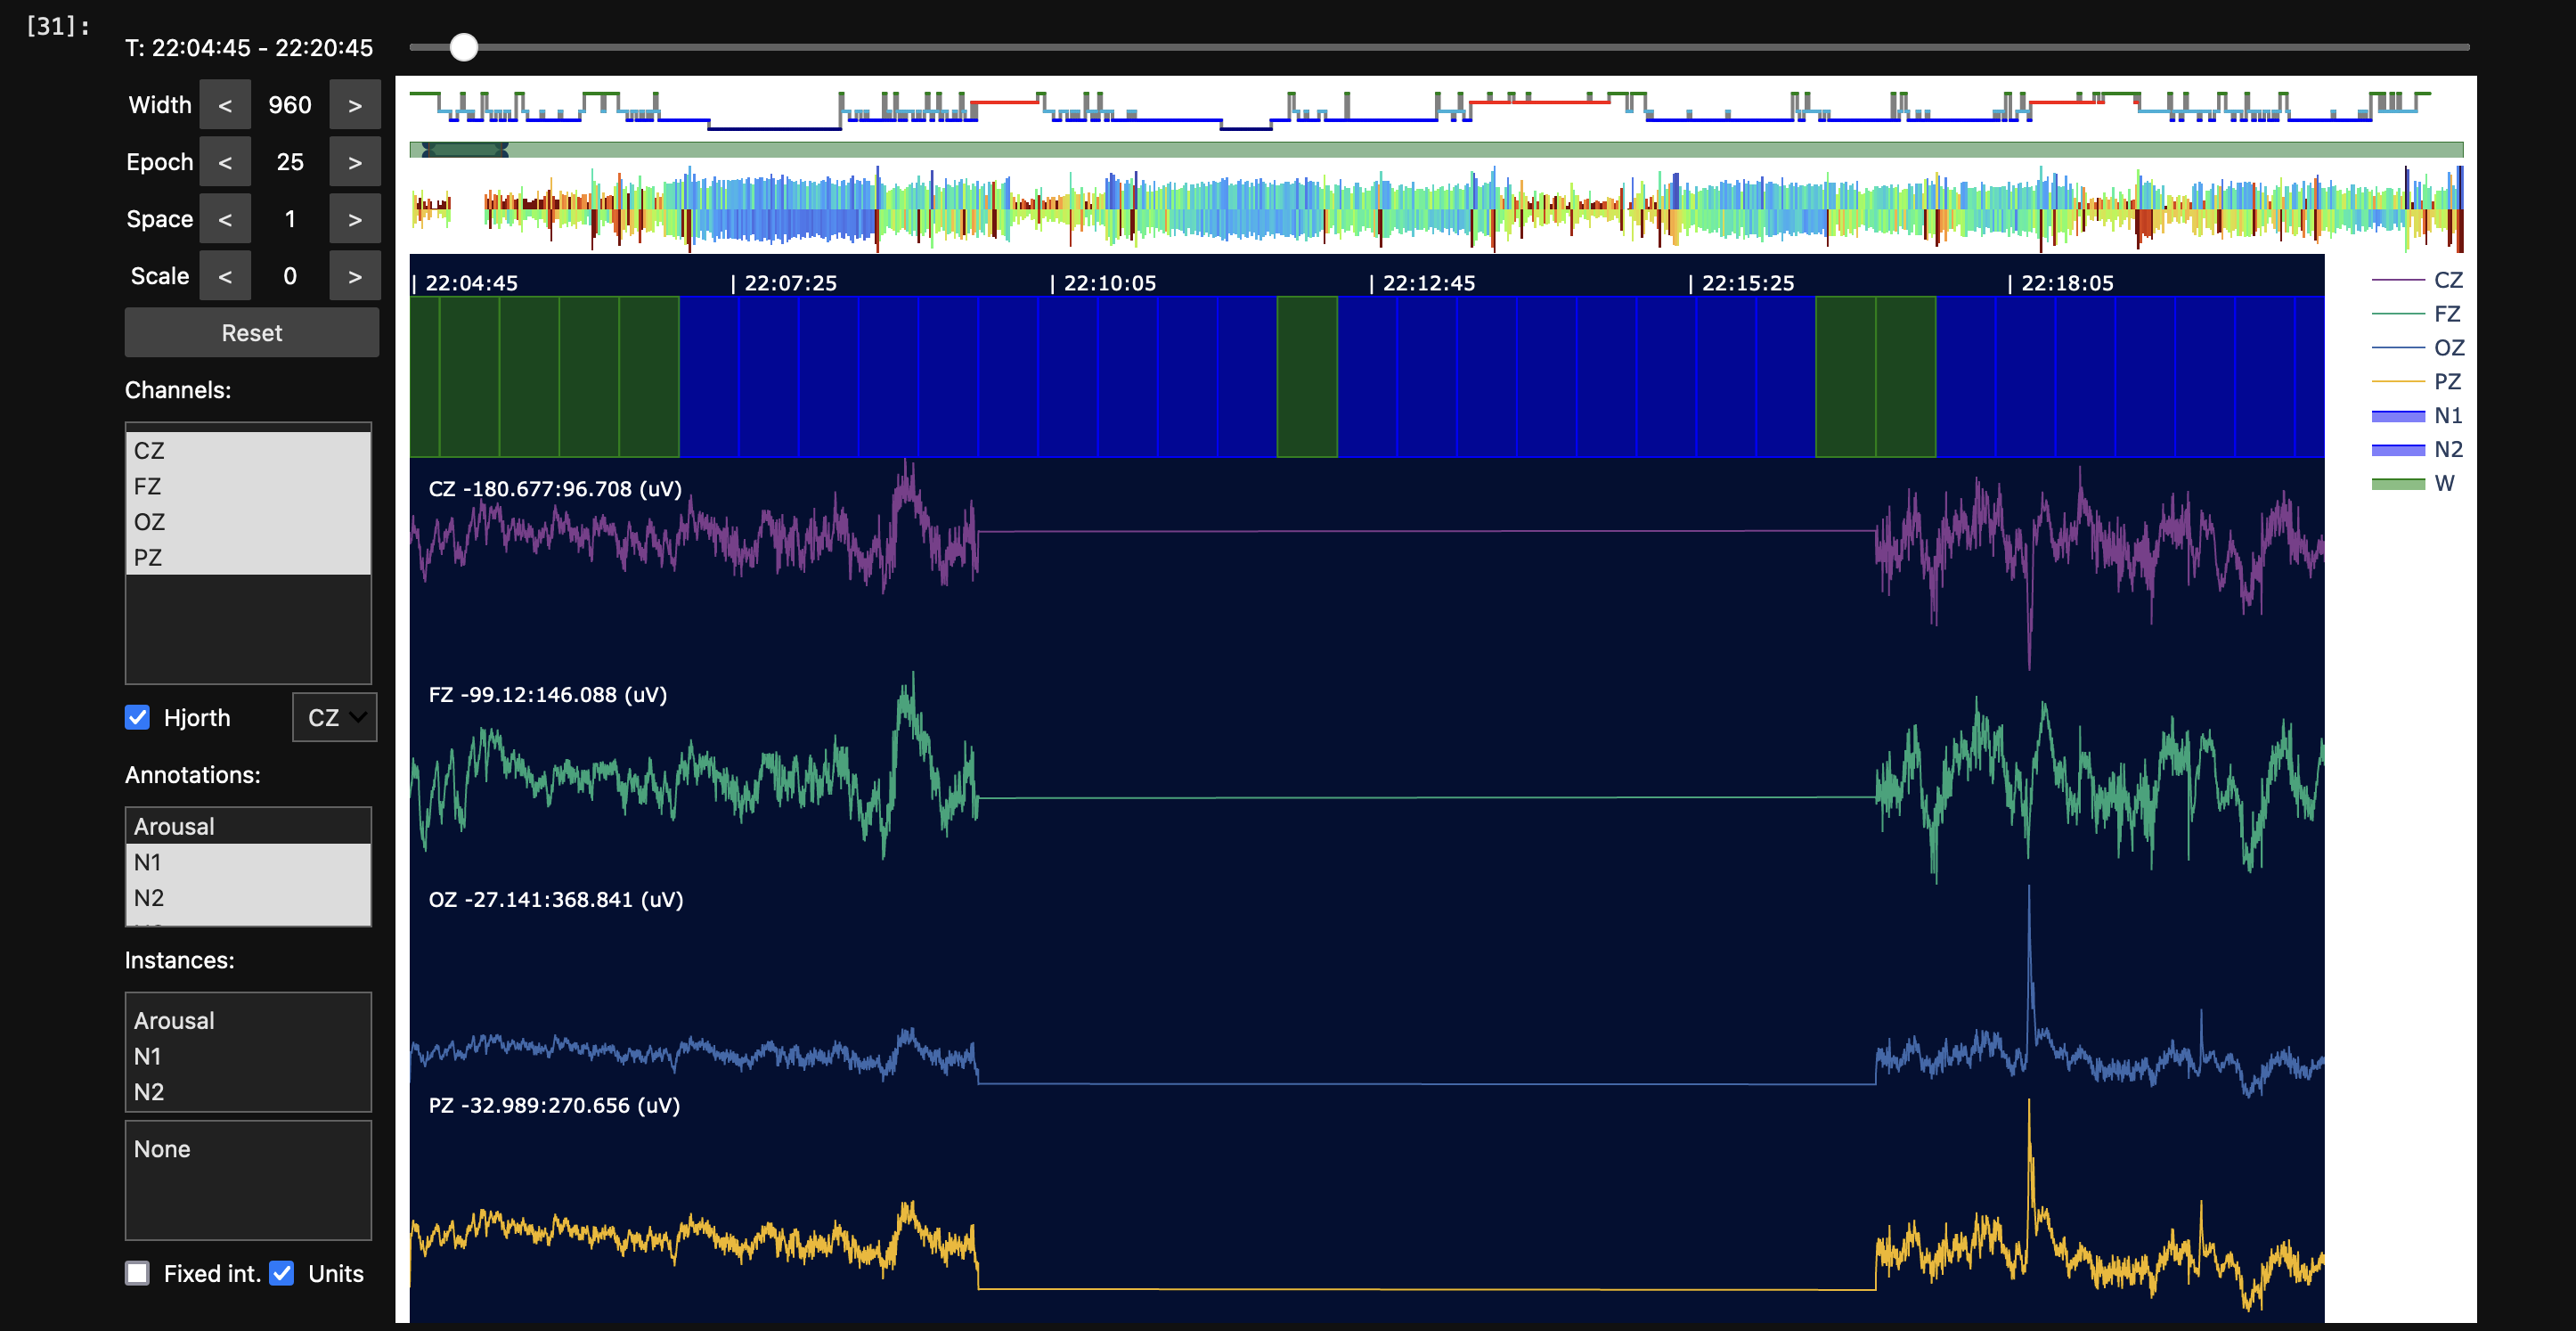The height and width of the screenshot is (1331, 2576).
Task: Select None in the bottom instances box
Action: coord(162,1149)
